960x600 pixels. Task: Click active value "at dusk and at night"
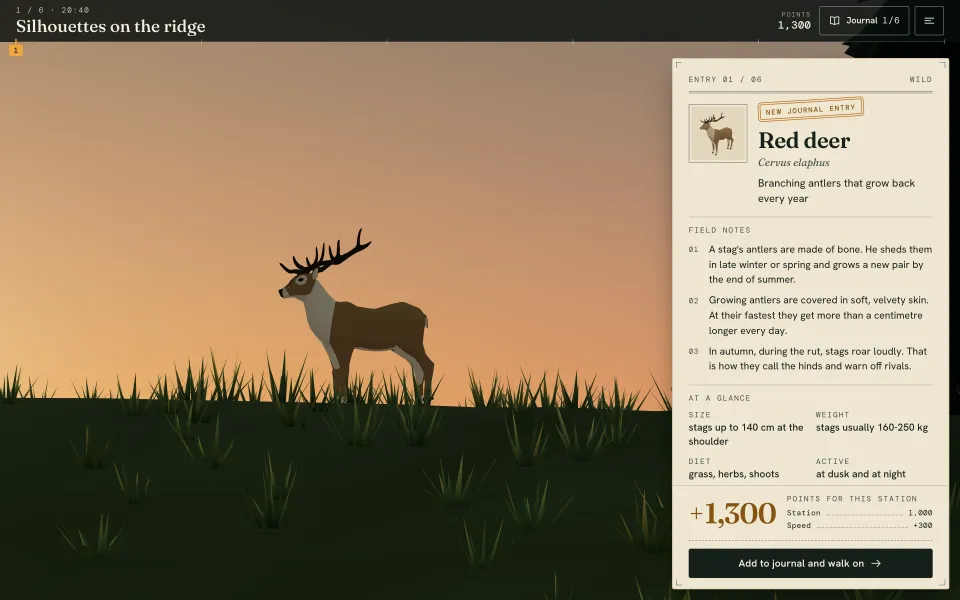point(860,474)
